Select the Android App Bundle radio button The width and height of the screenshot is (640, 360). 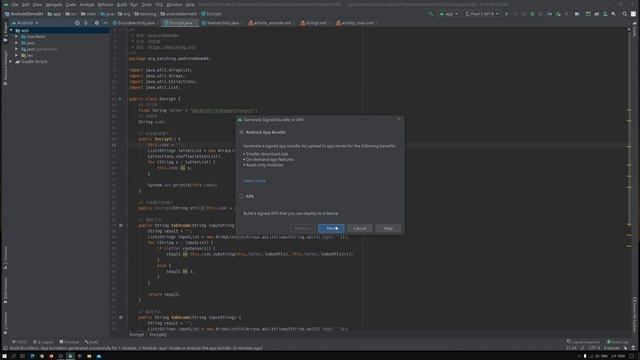(x=242, y=132)
